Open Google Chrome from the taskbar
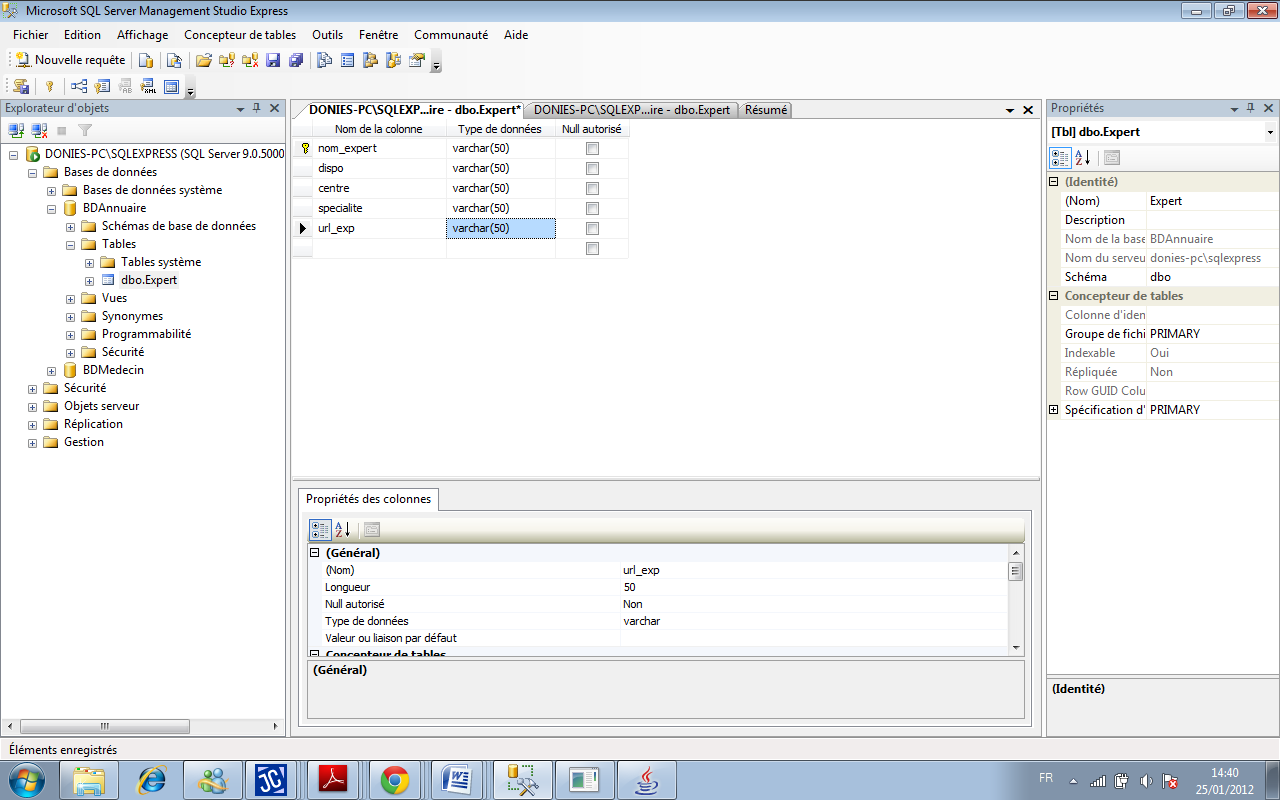The width and height of the screenshot is (1280, 800). click(x=395, y=780)
